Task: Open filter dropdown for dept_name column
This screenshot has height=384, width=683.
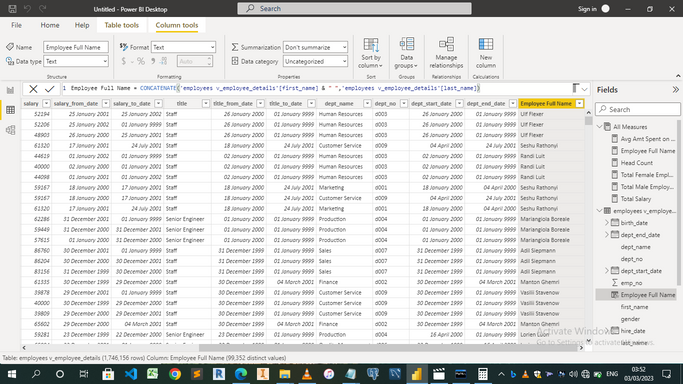Action: tap(367, 104)
